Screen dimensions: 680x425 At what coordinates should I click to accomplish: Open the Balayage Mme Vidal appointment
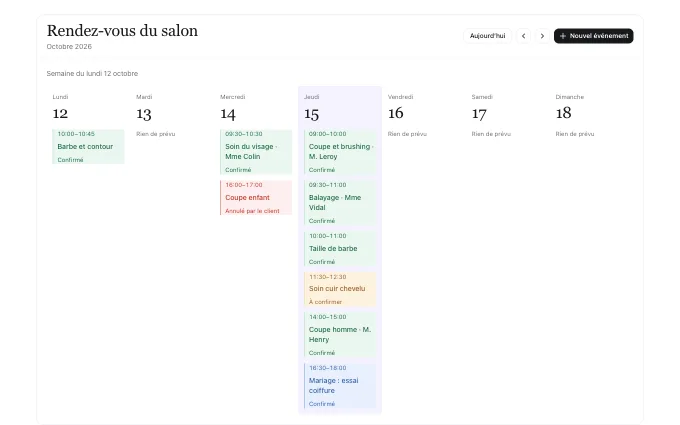point(340,203)
